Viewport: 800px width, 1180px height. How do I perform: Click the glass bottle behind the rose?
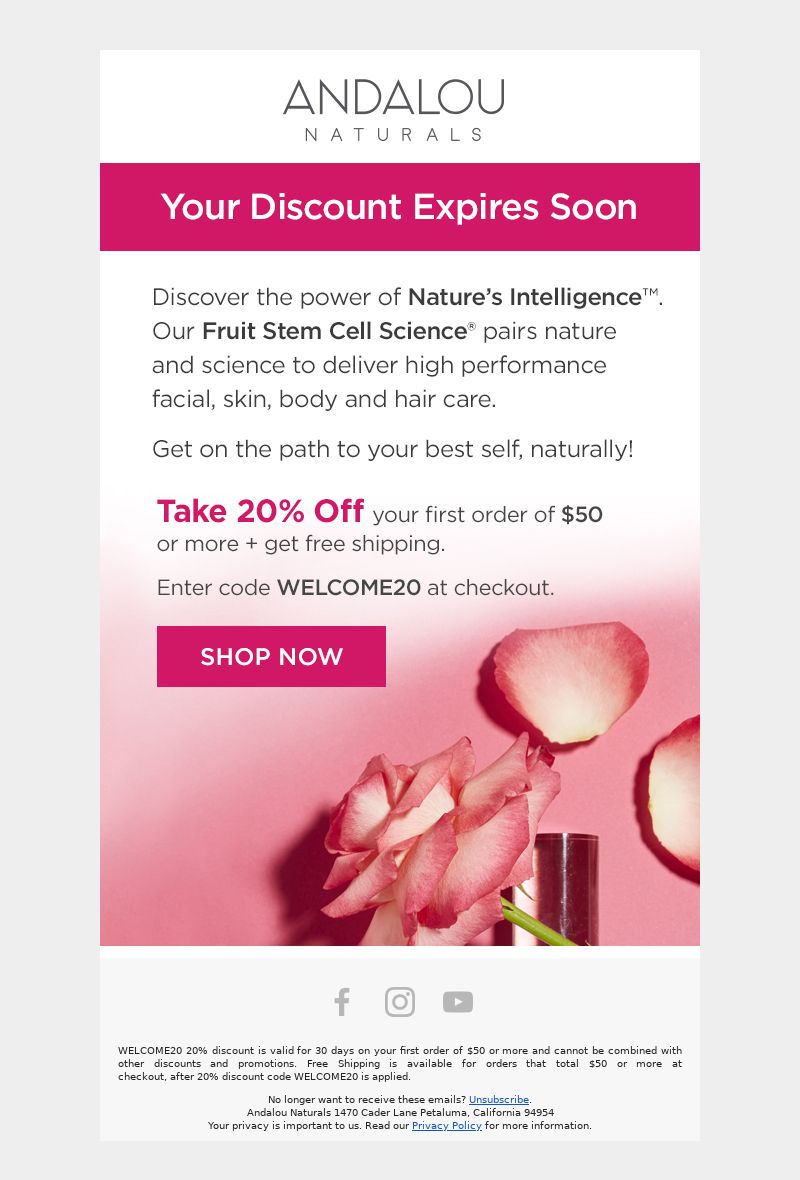[x=566, y=888]
